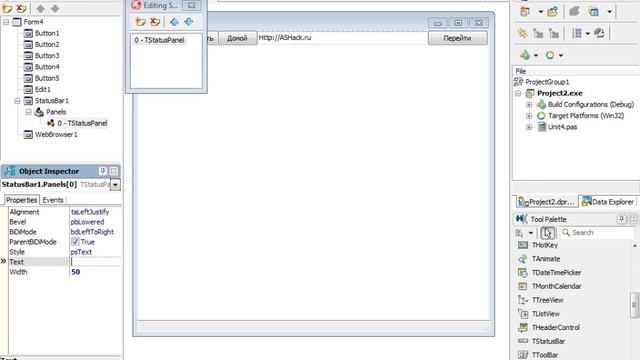Switch to the Events tab

point(53,200)
